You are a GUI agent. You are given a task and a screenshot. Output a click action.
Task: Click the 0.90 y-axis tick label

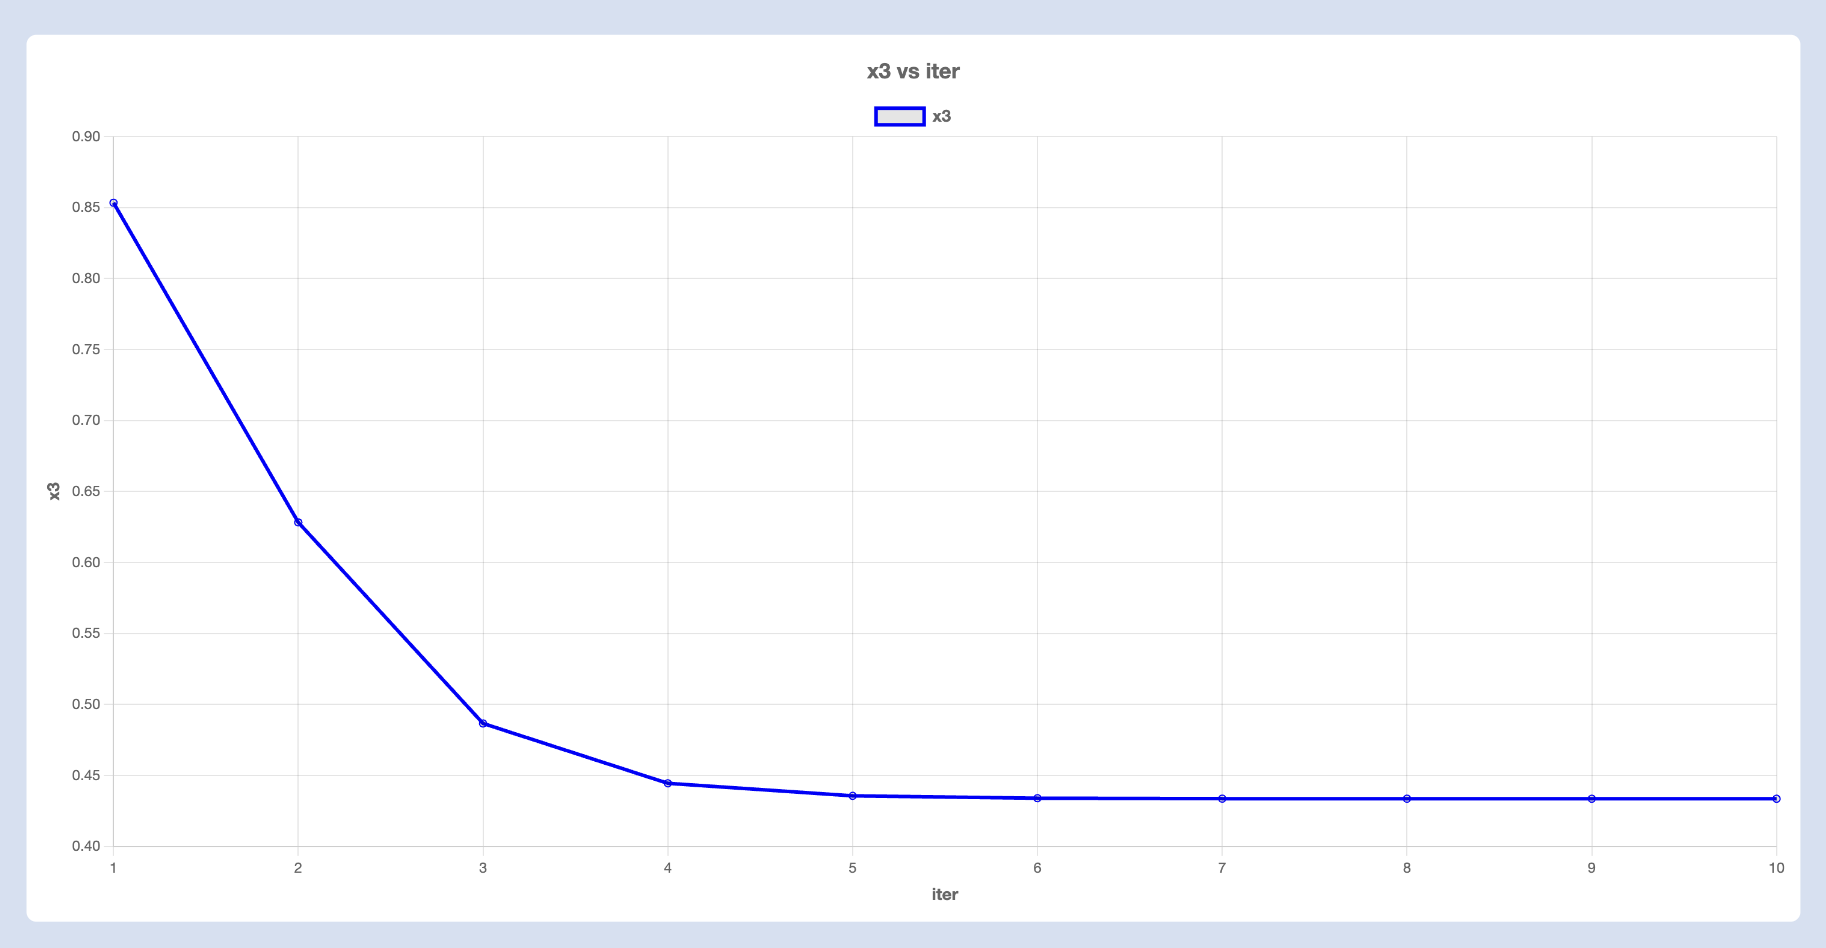(86, 137)
